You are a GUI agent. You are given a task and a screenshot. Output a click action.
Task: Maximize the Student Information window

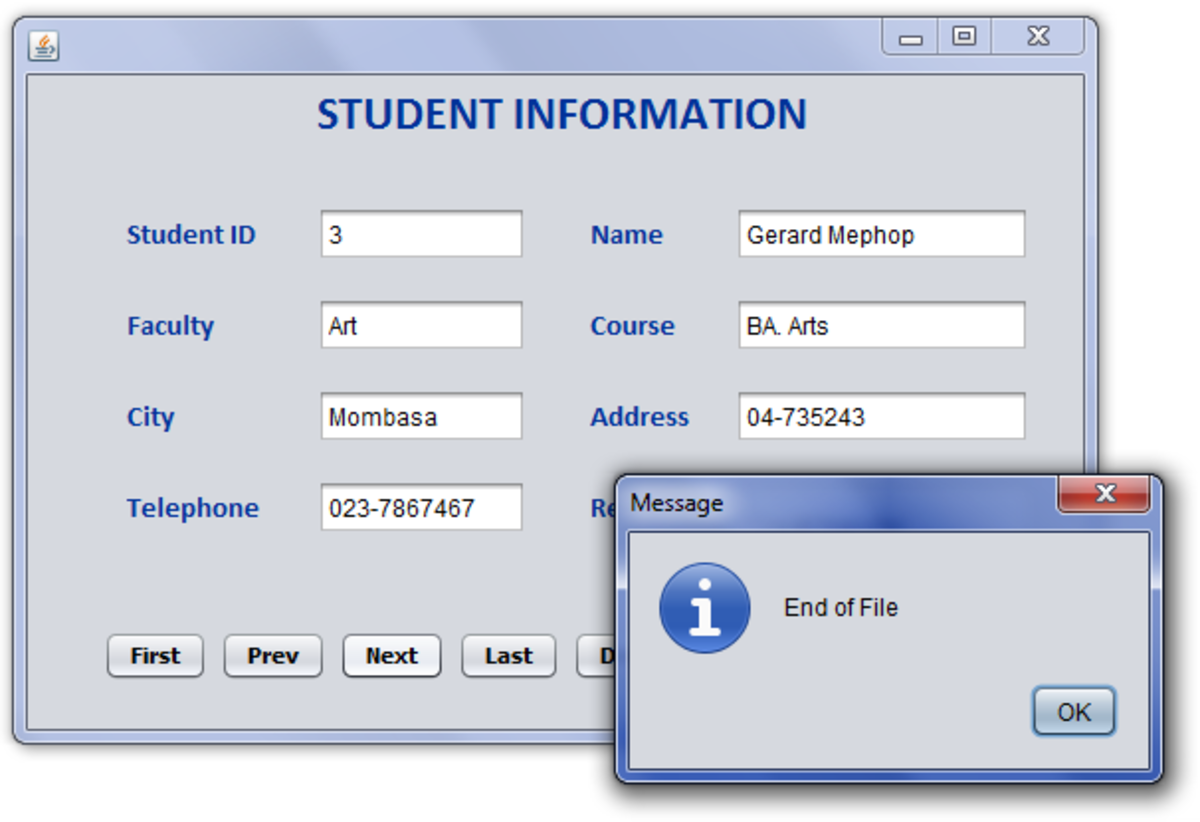(964, 37)
